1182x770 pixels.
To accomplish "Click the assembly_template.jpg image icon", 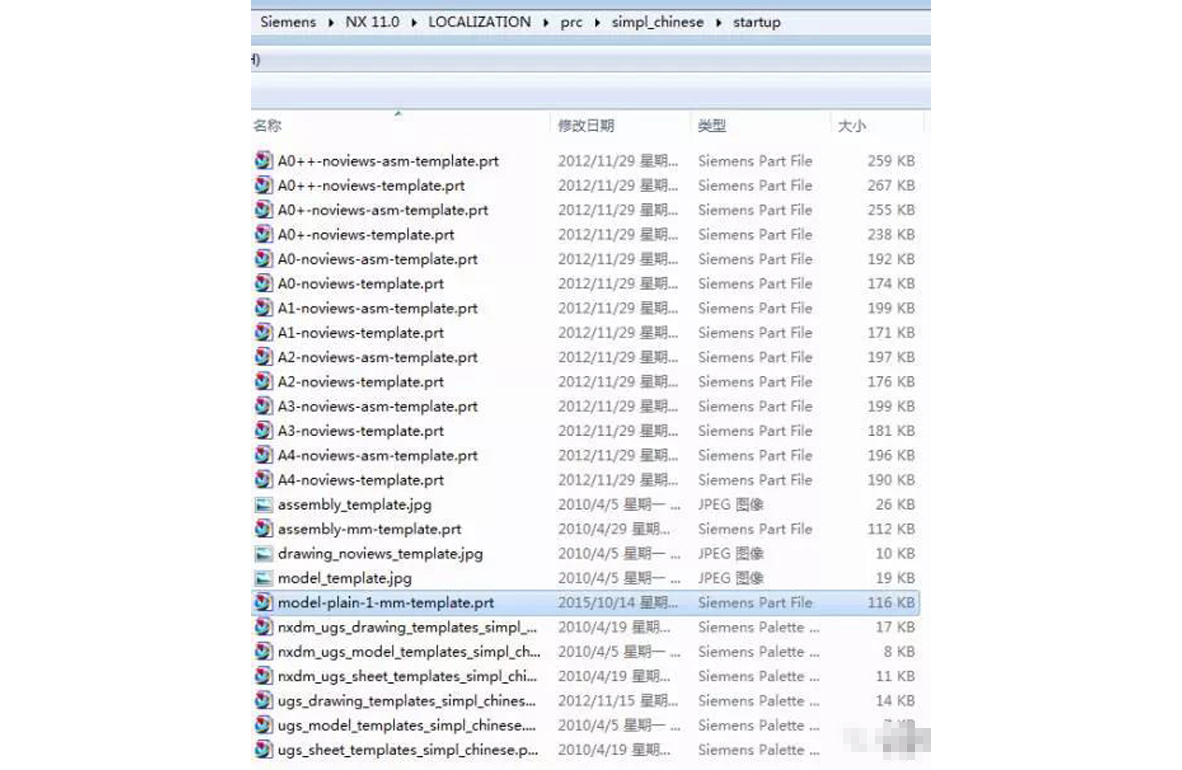I will (x=263, y=505).
